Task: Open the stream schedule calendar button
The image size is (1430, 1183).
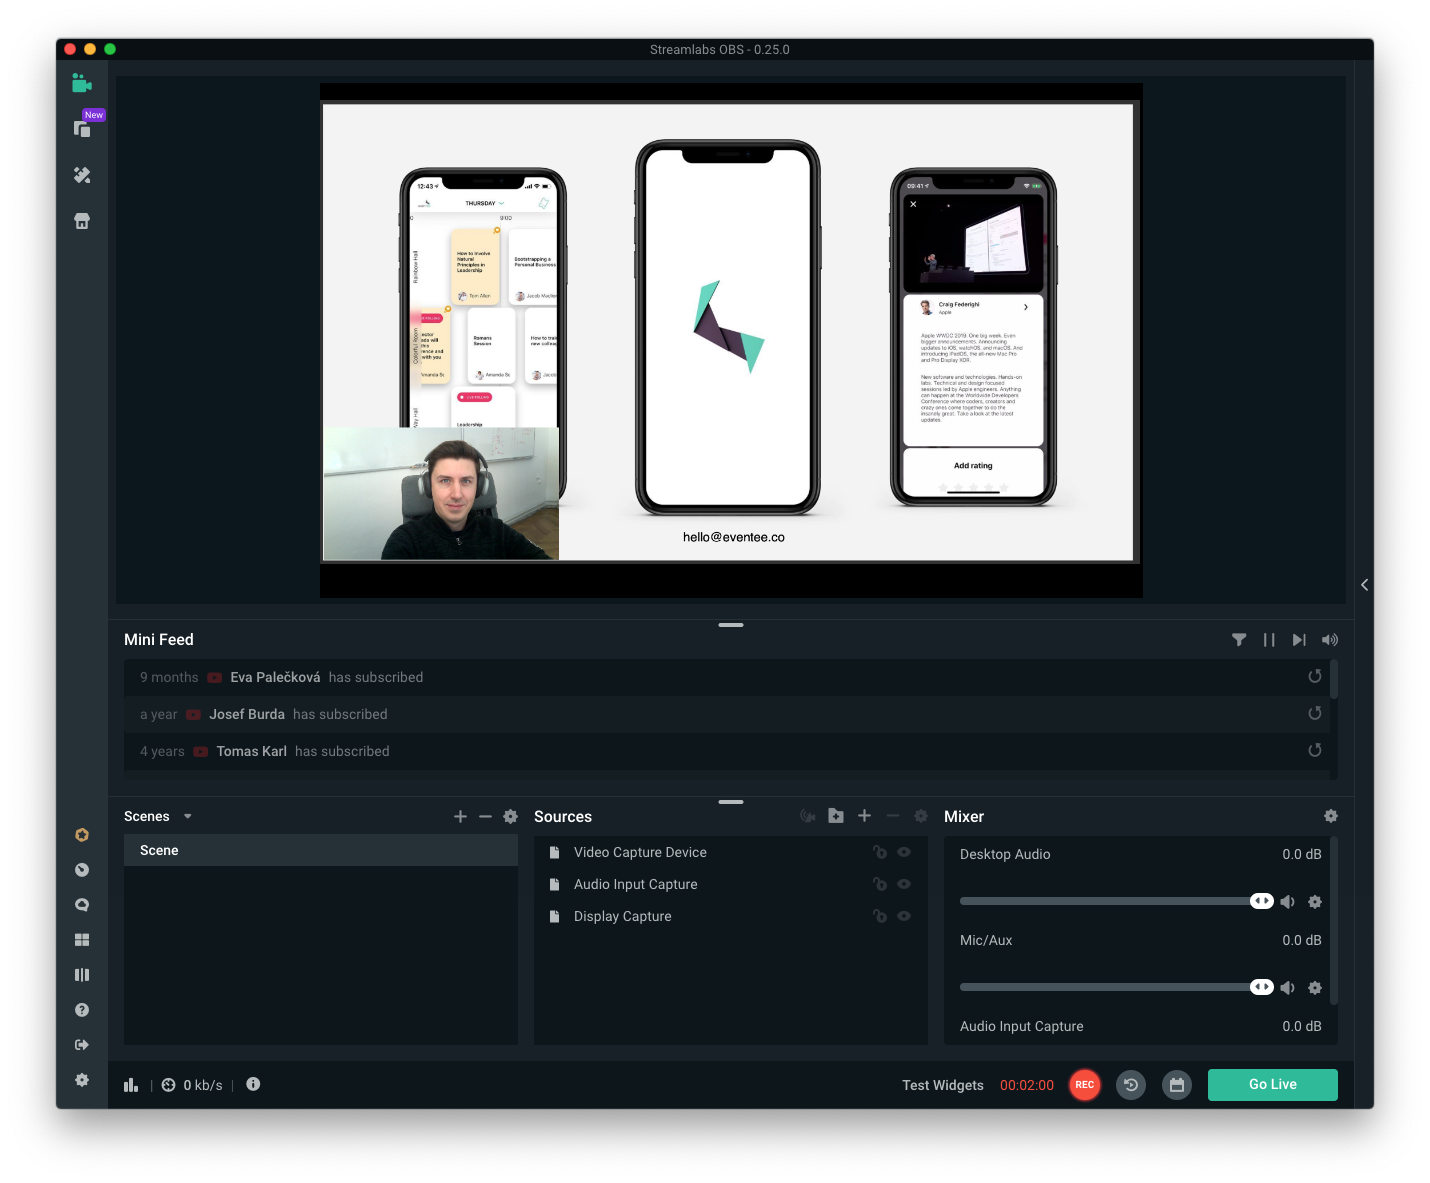Action: point(1177,1085)
